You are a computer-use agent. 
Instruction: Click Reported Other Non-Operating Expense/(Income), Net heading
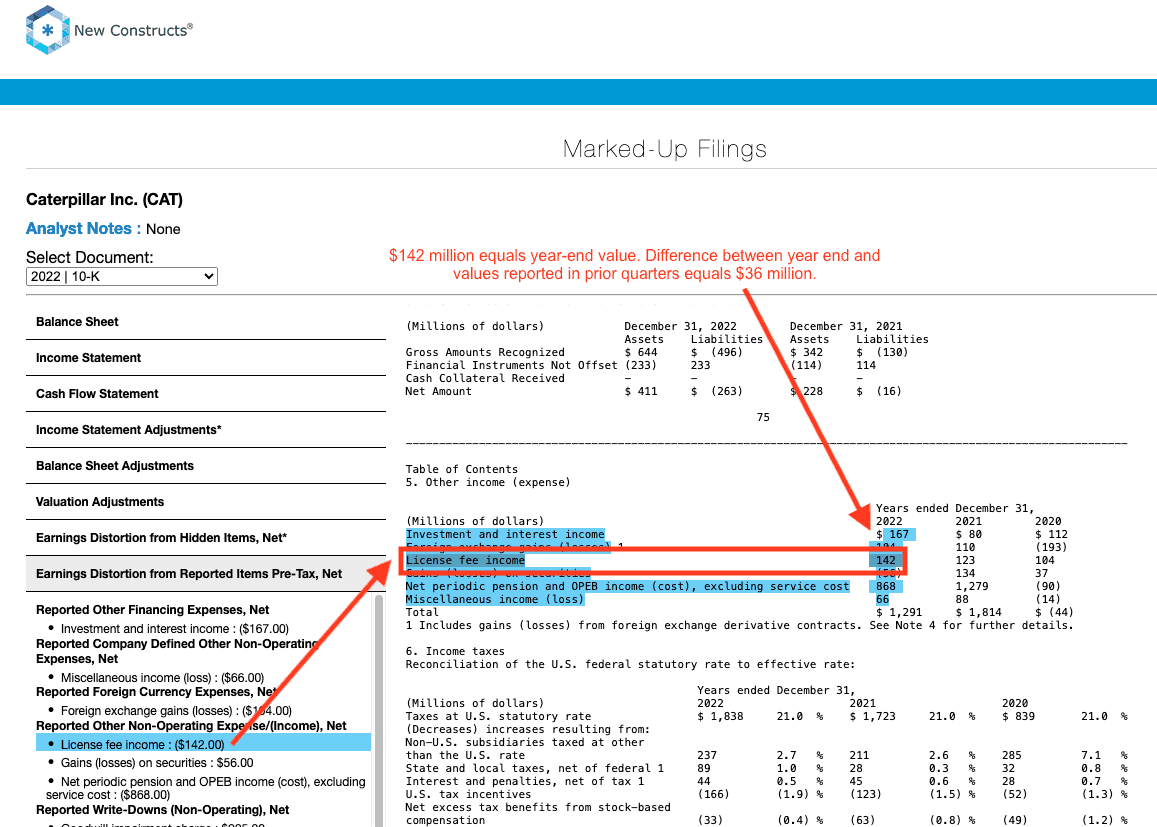pos(191,726)
